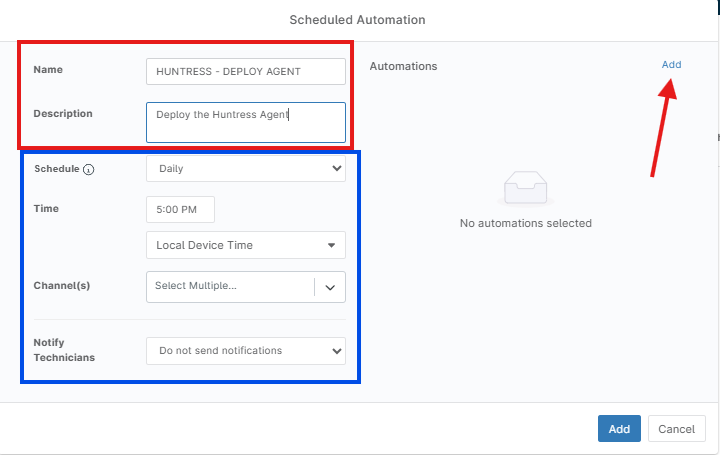Expand the Channel(s) chevron arrow
The width and height of the screenshot is (720, 455).
point(332,287)
